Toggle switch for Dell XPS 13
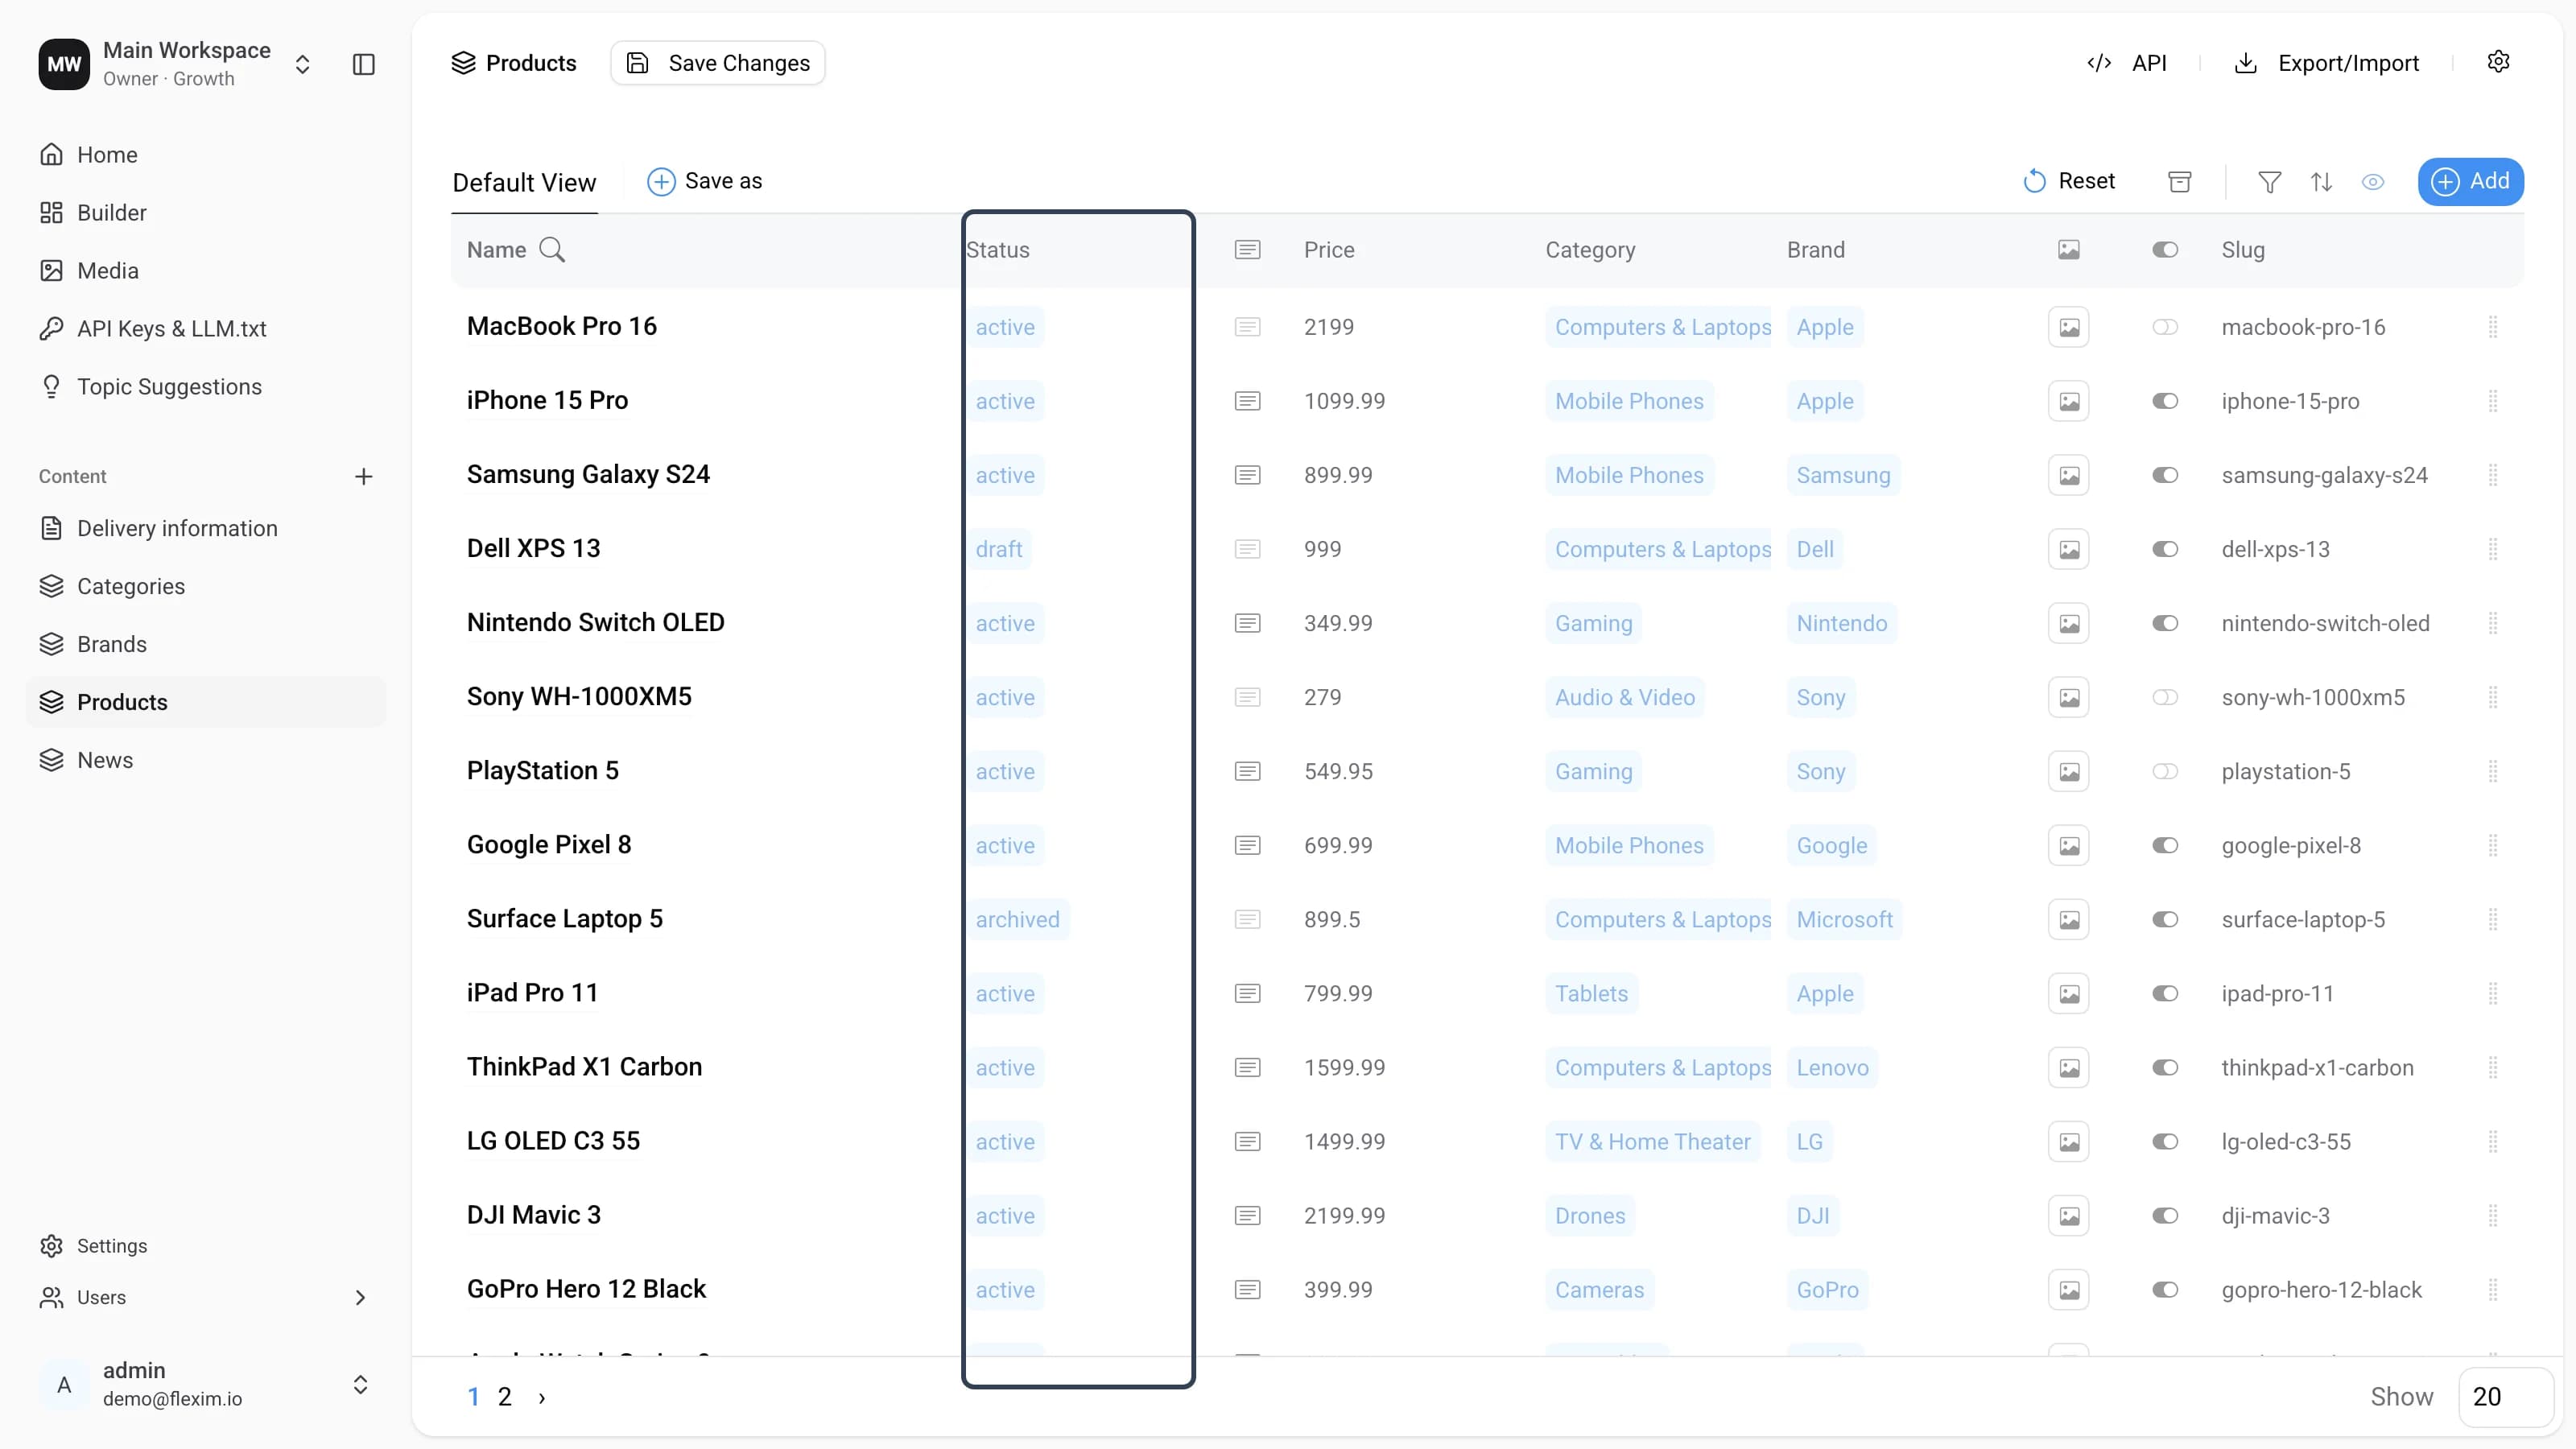The width and height of the screenshot is (2576, 1449). [x=2164, y=549]
